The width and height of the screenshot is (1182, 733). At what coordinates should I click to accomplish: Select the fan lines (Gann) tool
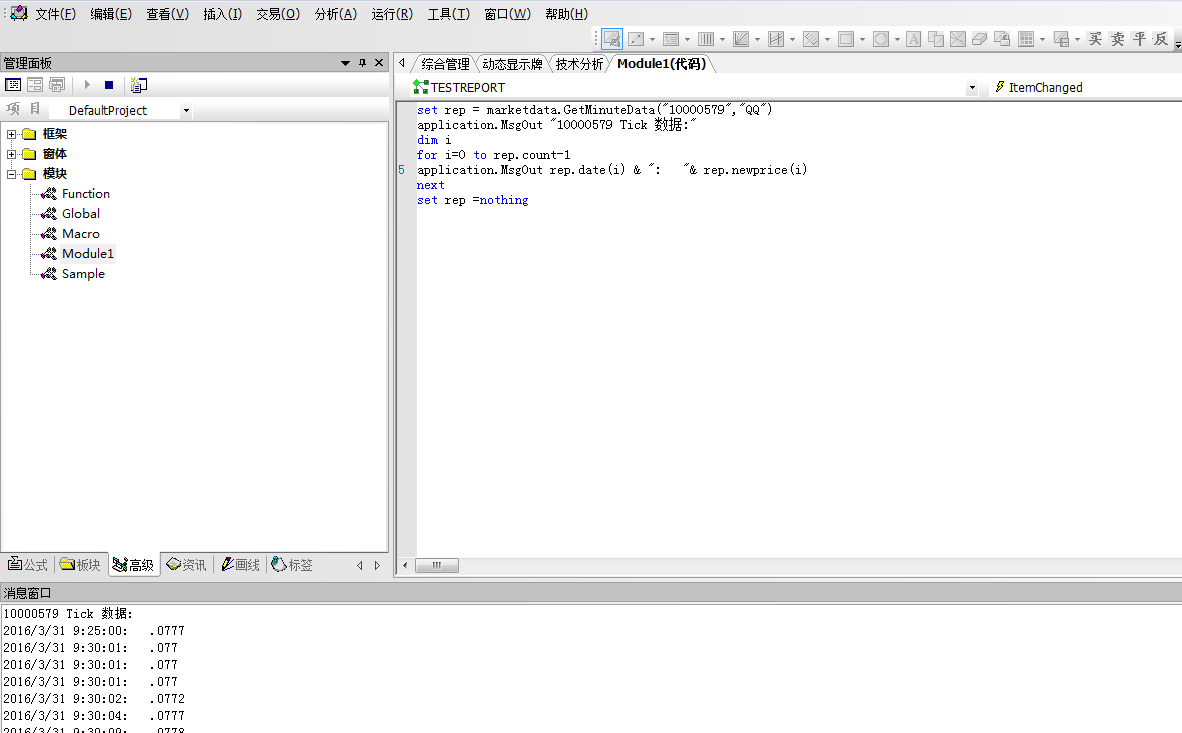pos(741,39)
